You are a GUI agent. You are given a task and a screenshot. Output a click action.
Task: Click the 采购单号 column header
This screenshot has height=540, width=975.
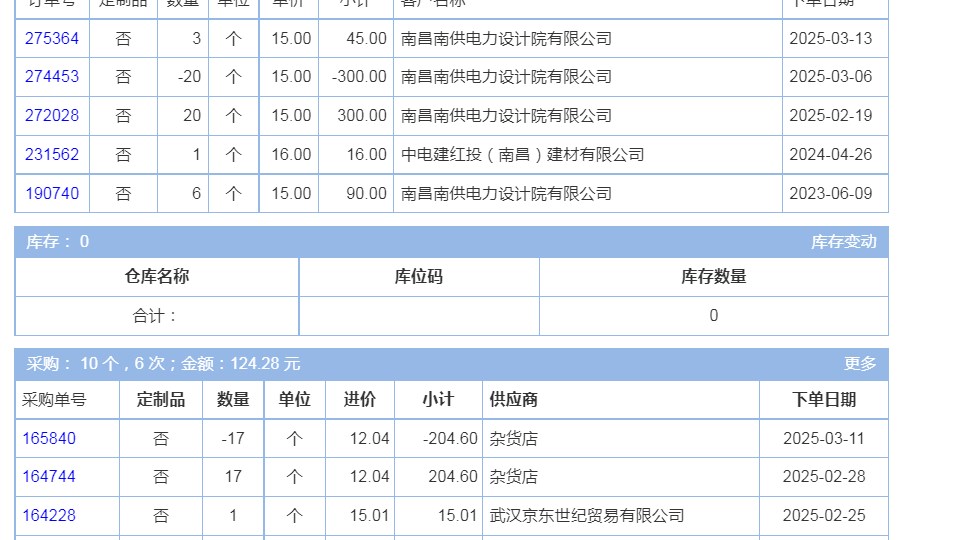point(55,400)
